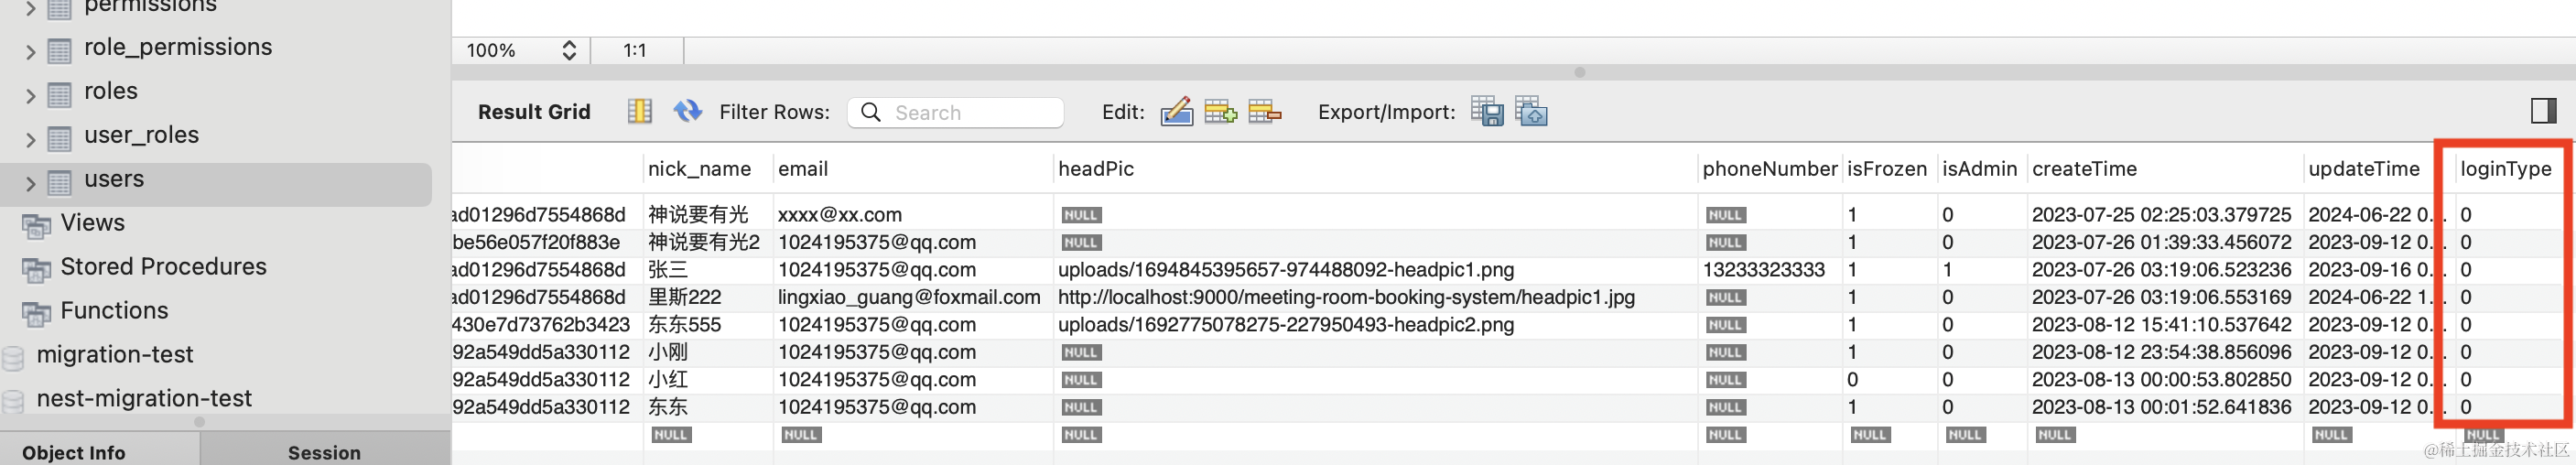Click the insert new row icon
The height and width of the screenshot is (465, 2576).
tap(1220, 112)
